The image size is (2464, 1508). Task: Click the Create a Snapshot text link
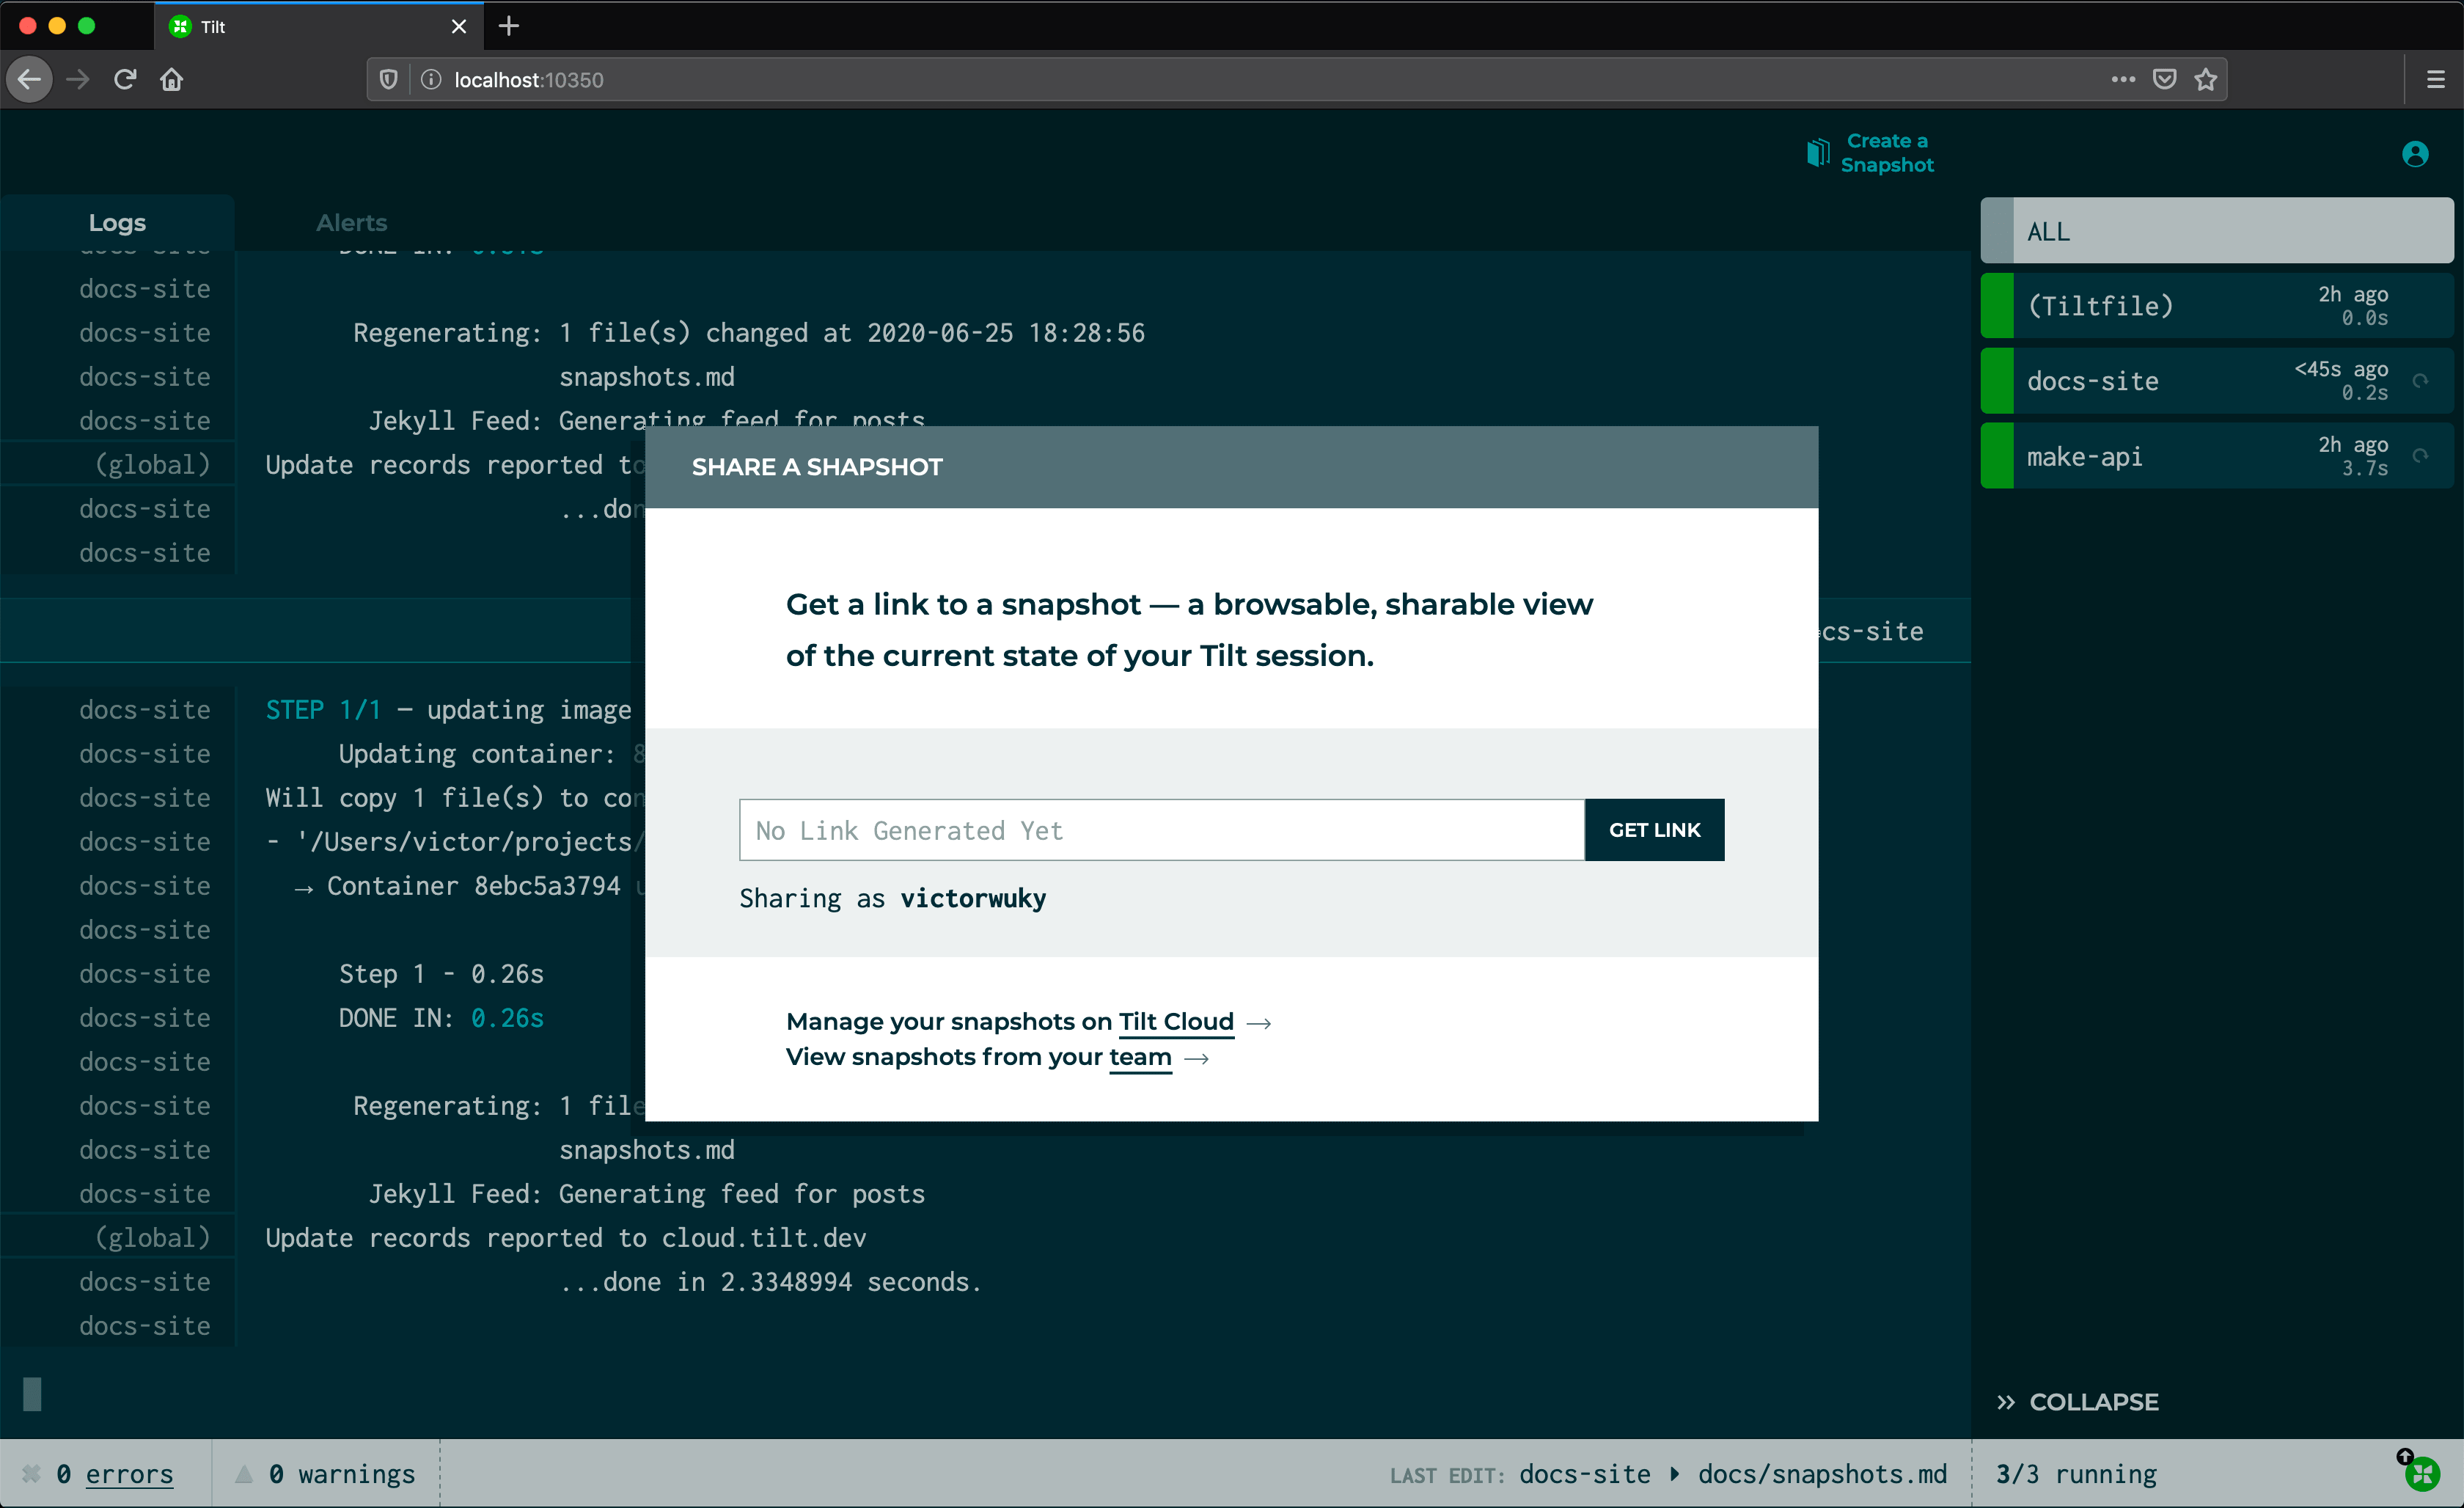[x=1887, y=153]
